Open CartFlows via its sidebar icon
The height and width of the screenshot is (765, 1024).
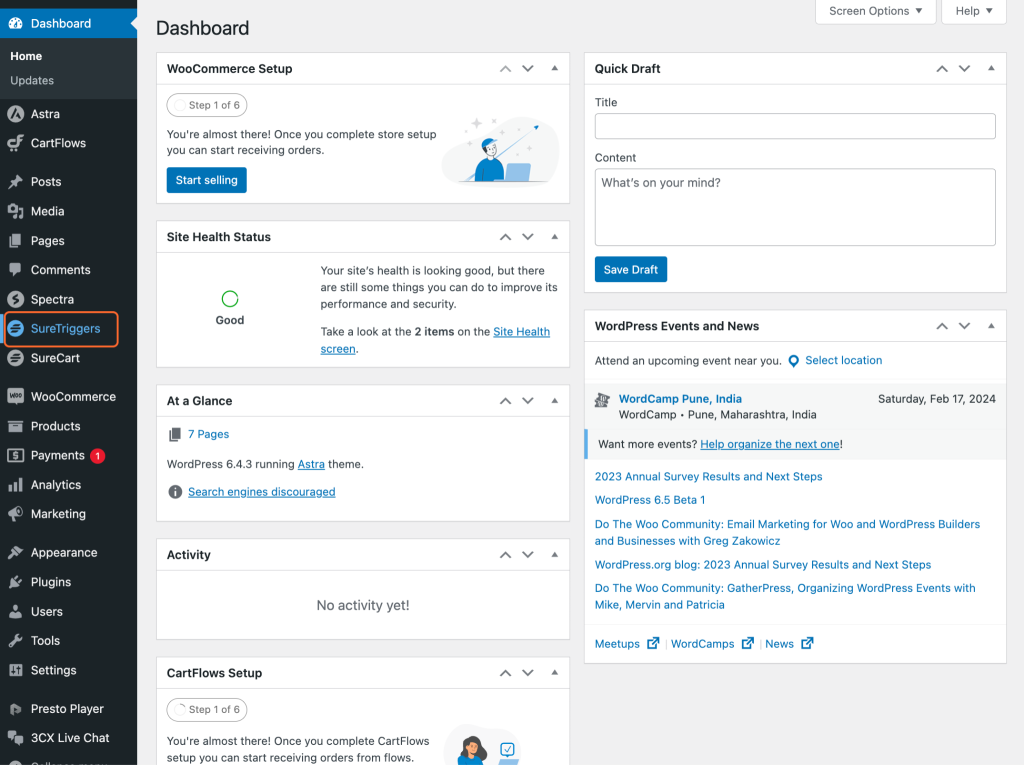pyautogui.click(x=15, y=143)
